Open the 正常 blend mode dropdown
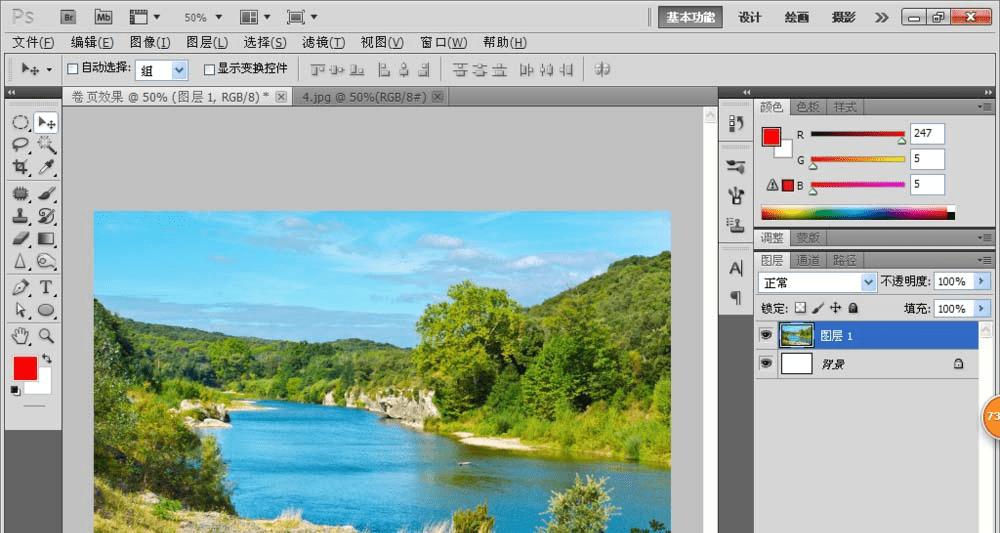 869,281
